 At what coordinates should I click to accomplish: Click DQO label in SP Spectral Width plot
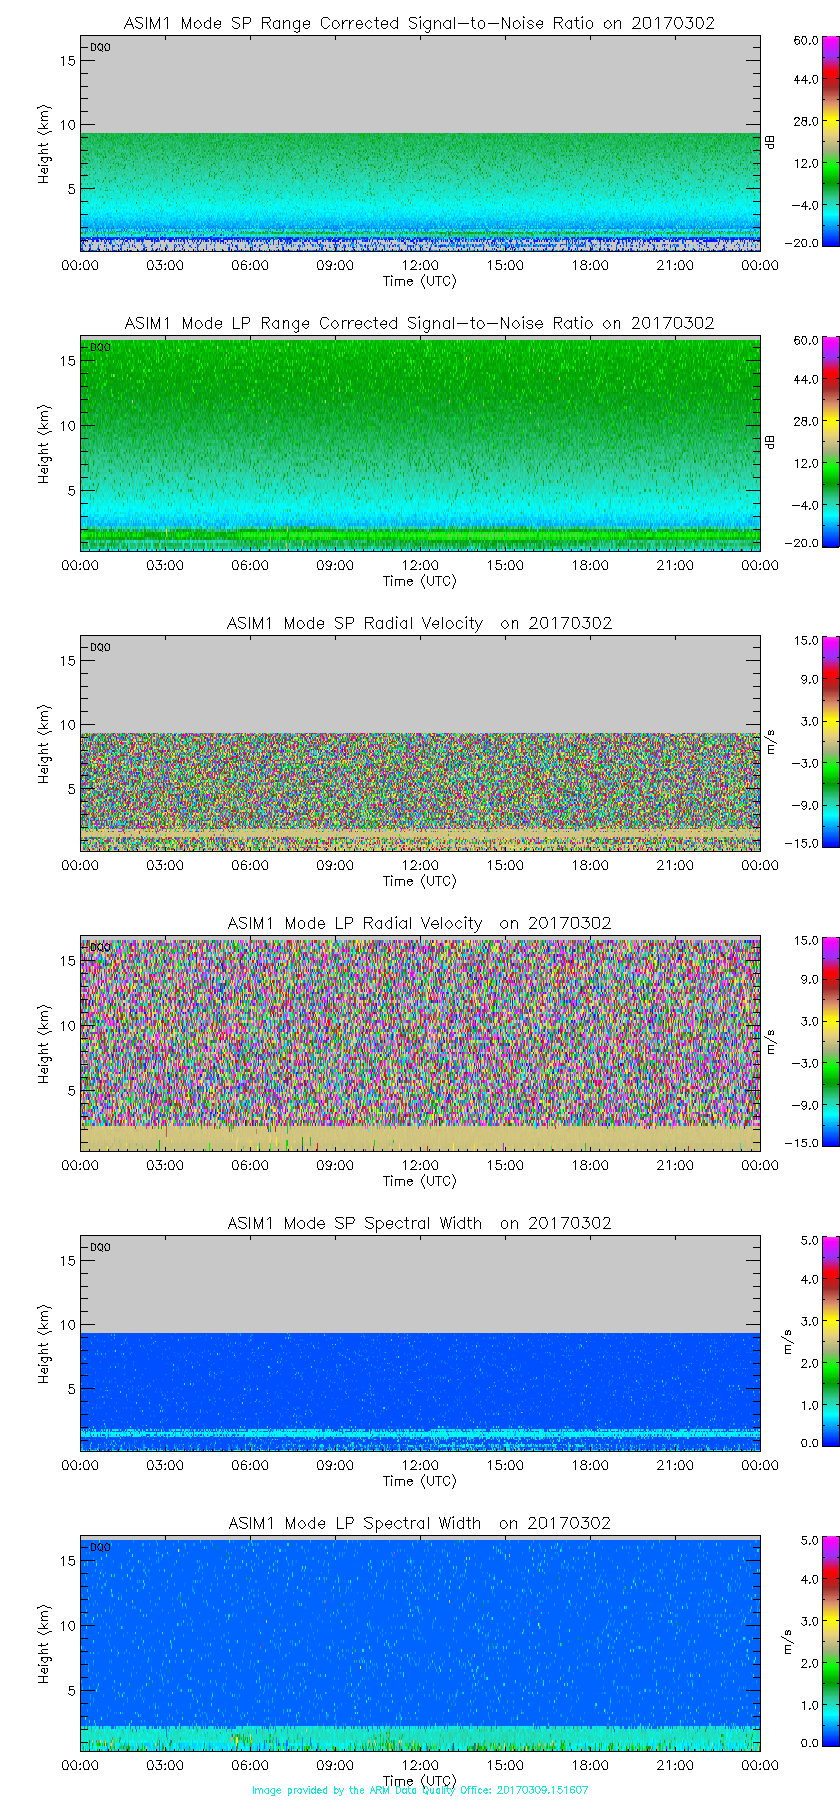(x=100, y=1247)
